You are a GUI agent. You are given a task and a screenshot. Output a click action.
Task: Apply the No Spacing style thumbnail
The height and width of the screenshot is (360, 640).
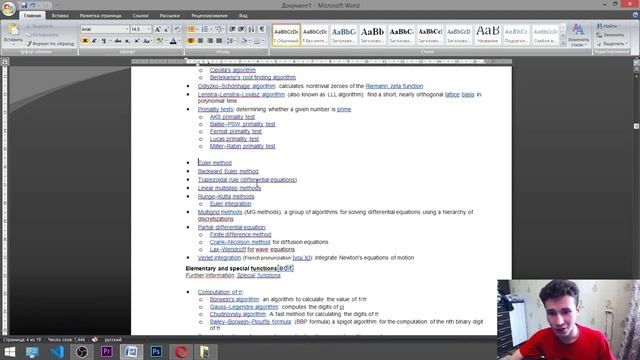click(315, 35)
